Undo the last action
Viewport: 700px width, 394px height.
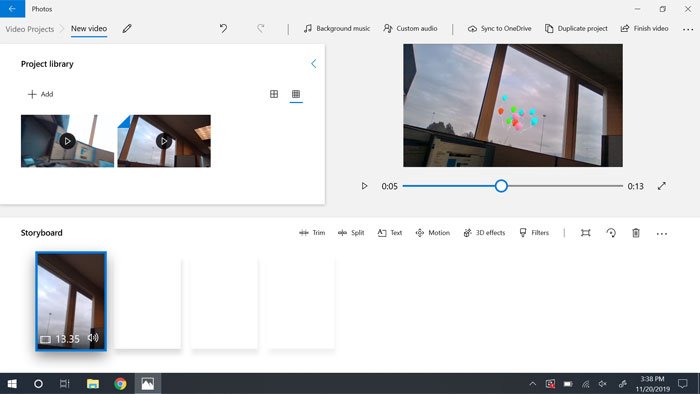pyautogui.click(x=223, y=29)
